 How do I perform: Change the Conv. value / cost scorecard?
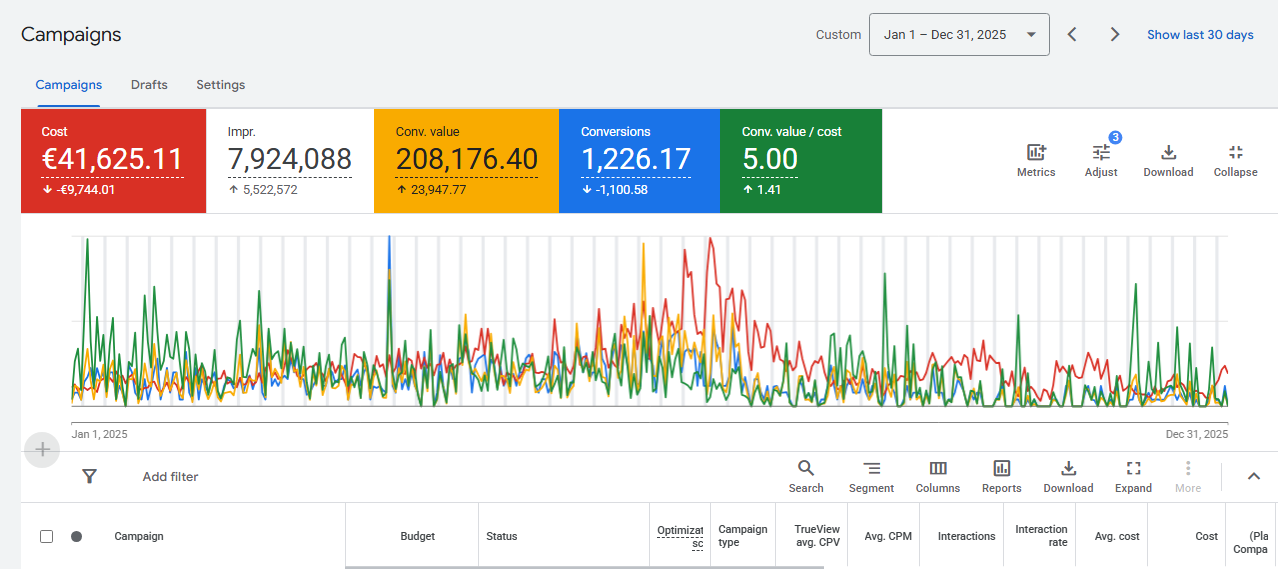[x=801, y=161]
